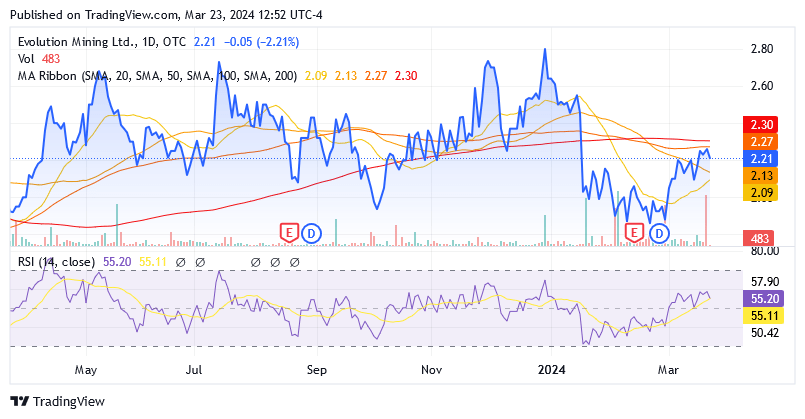Click the red 483 volume value in the legend
The image size is (805, 419).
[51, 59]
